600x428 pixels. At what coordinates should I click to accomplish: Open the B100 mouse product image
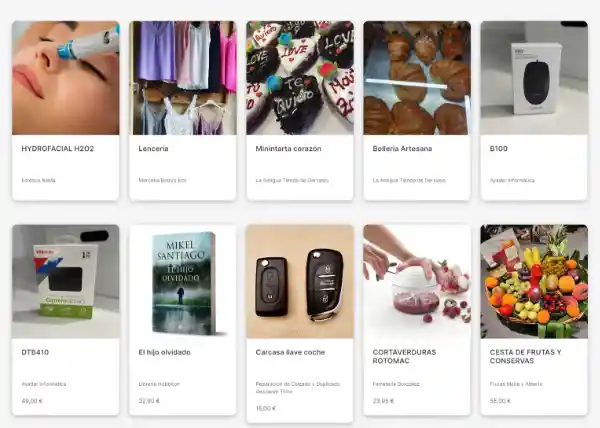[x=534, y=78]
